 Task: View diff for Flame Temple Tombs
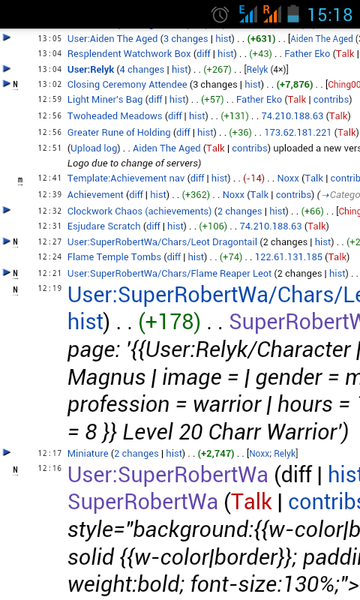point(174,257)
